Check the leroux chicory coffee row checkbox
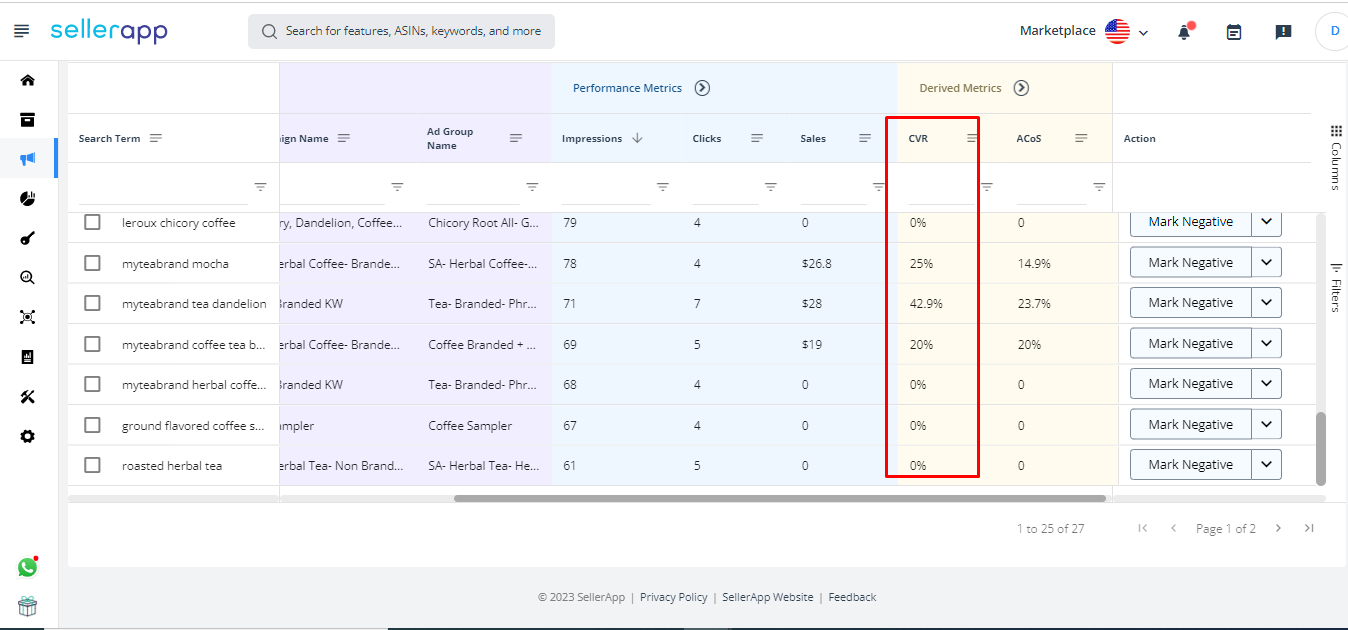1348x630 pixels. click(x=92, y=221)
